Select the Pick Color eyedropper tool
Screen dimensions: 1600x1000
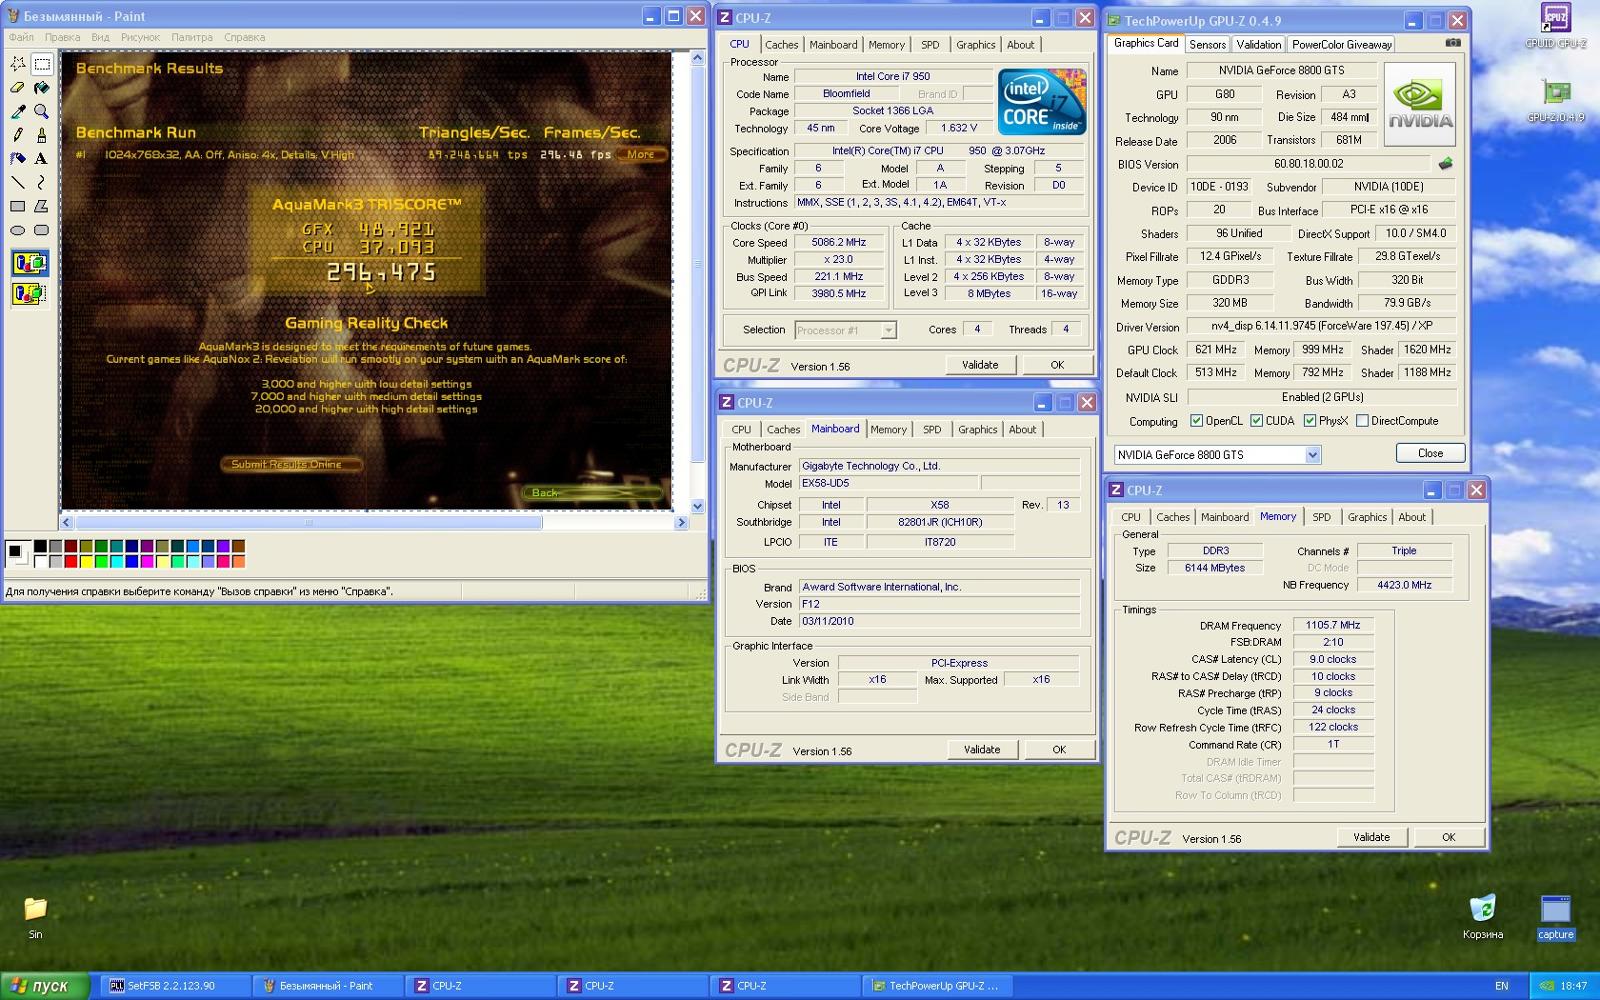[18, 111]
